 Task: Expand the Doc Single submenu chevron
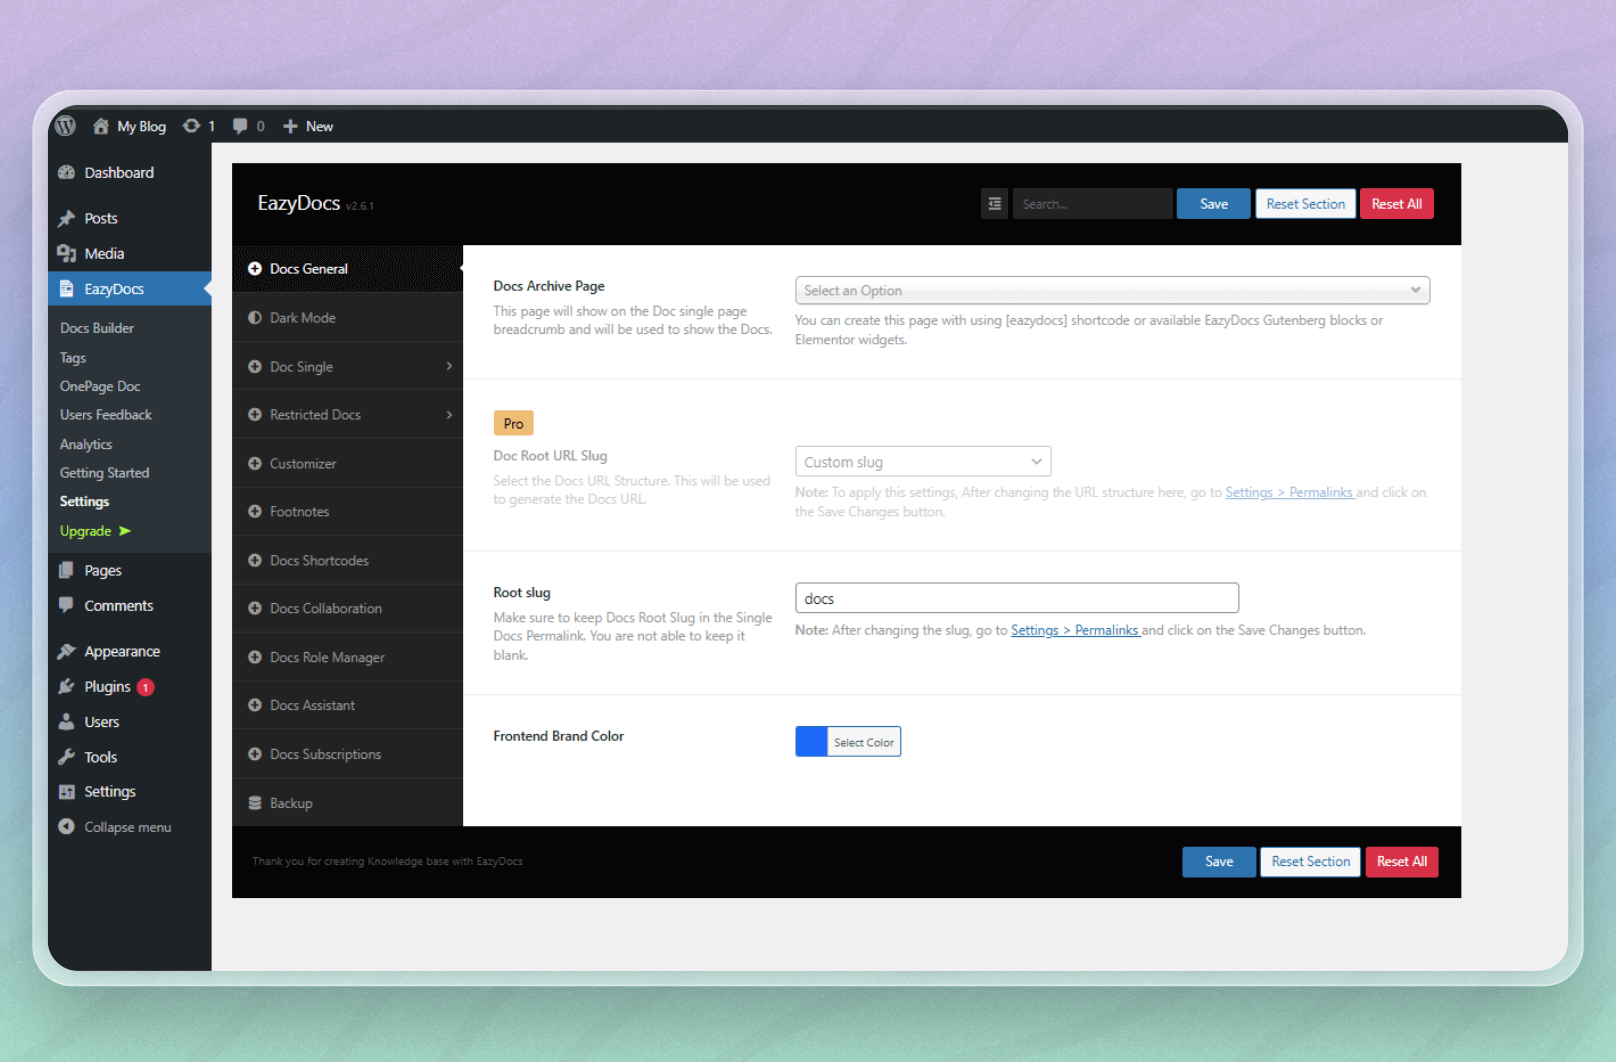coord(449,366)
